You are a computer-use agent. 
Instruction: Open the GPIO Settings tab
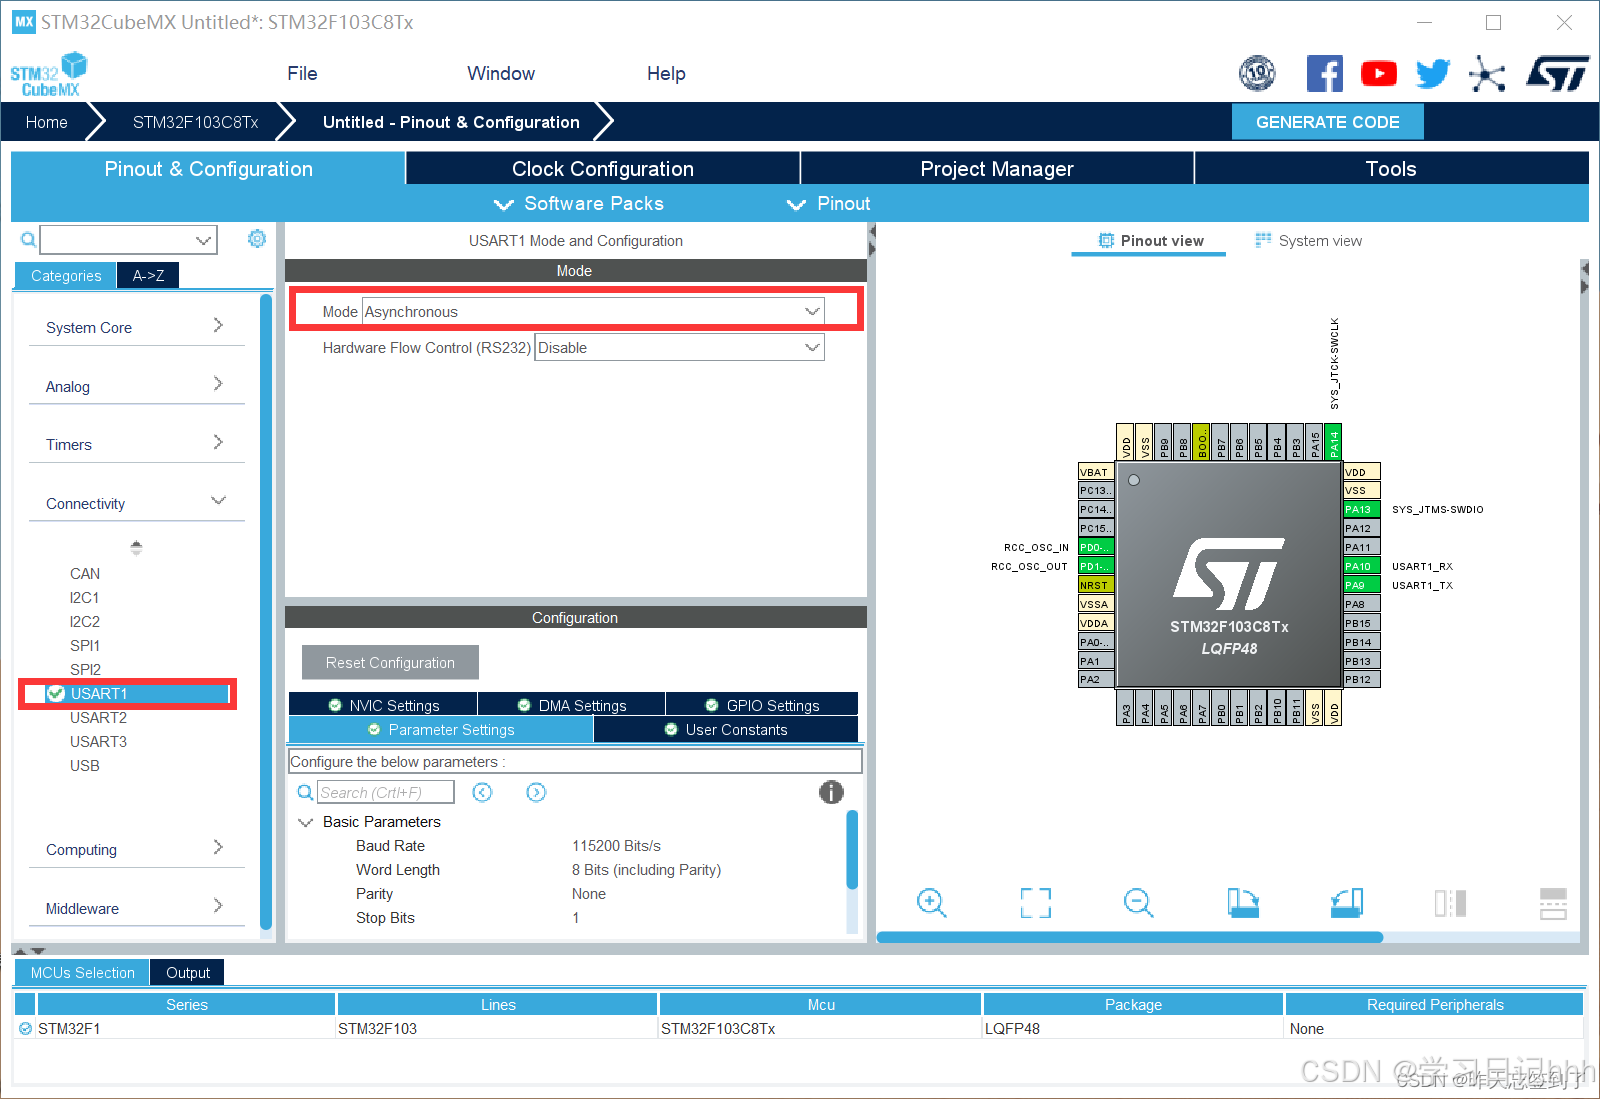pos(762,705)
